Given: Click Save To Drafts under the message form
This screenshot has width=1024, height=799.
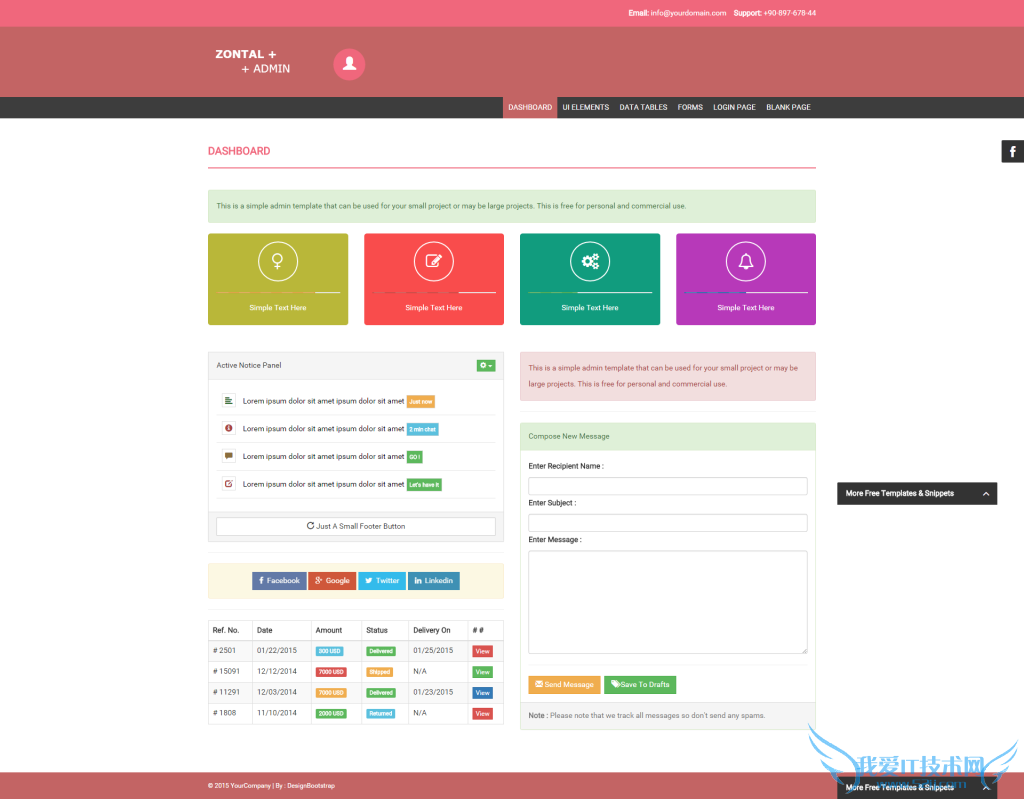Looking at the screenshot, I should tap(640, 684).
